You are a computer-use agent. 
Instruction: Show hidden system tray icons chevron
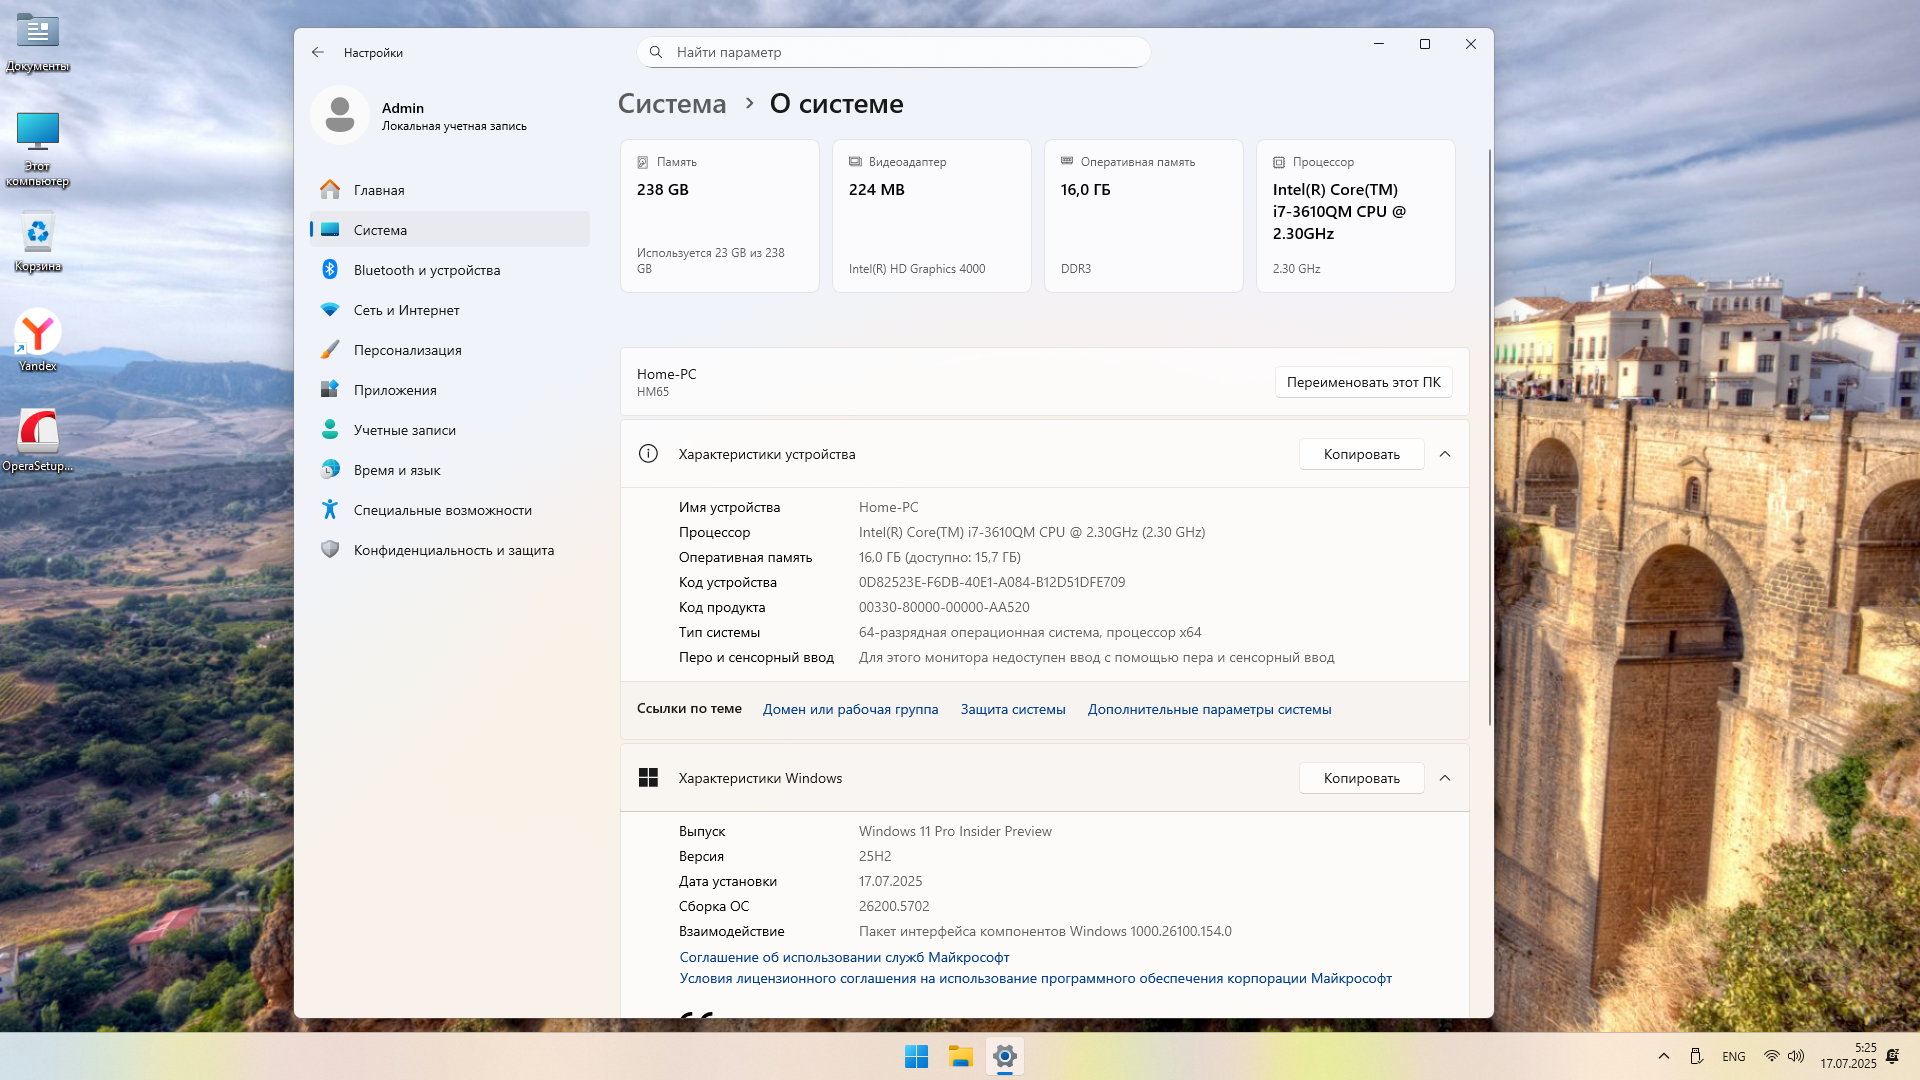click(1664, 1056)
